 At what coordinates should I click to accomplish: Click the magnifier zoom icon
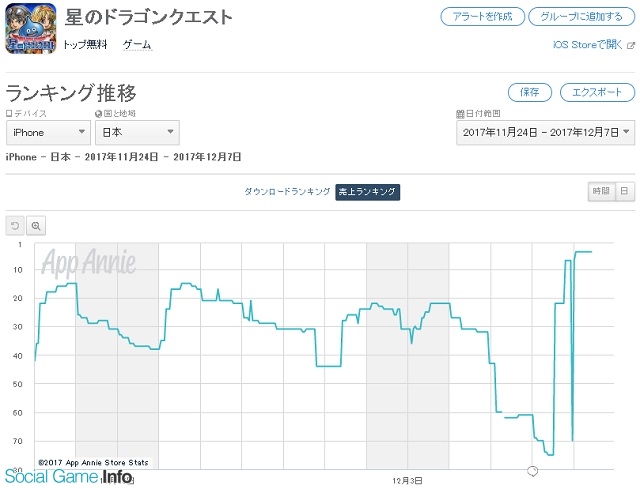[37, 226]
